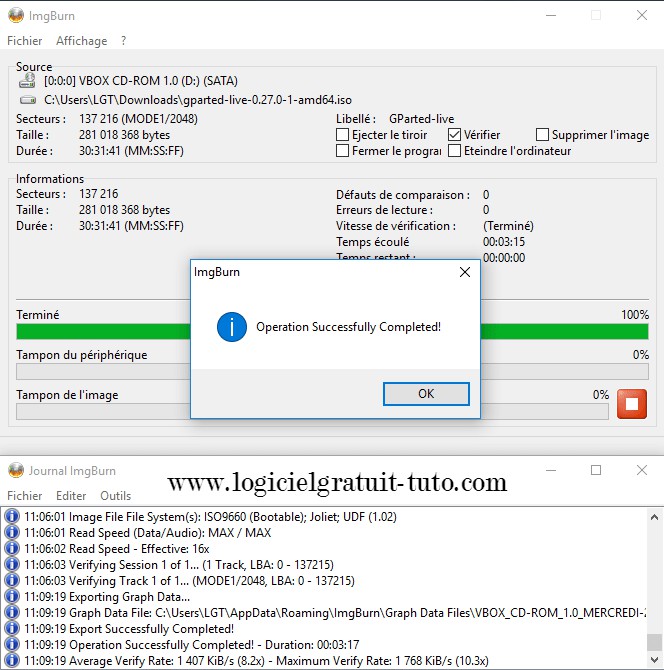
Task: Click the Journal ImgBurn window icon
Action: tap(16, 470)
